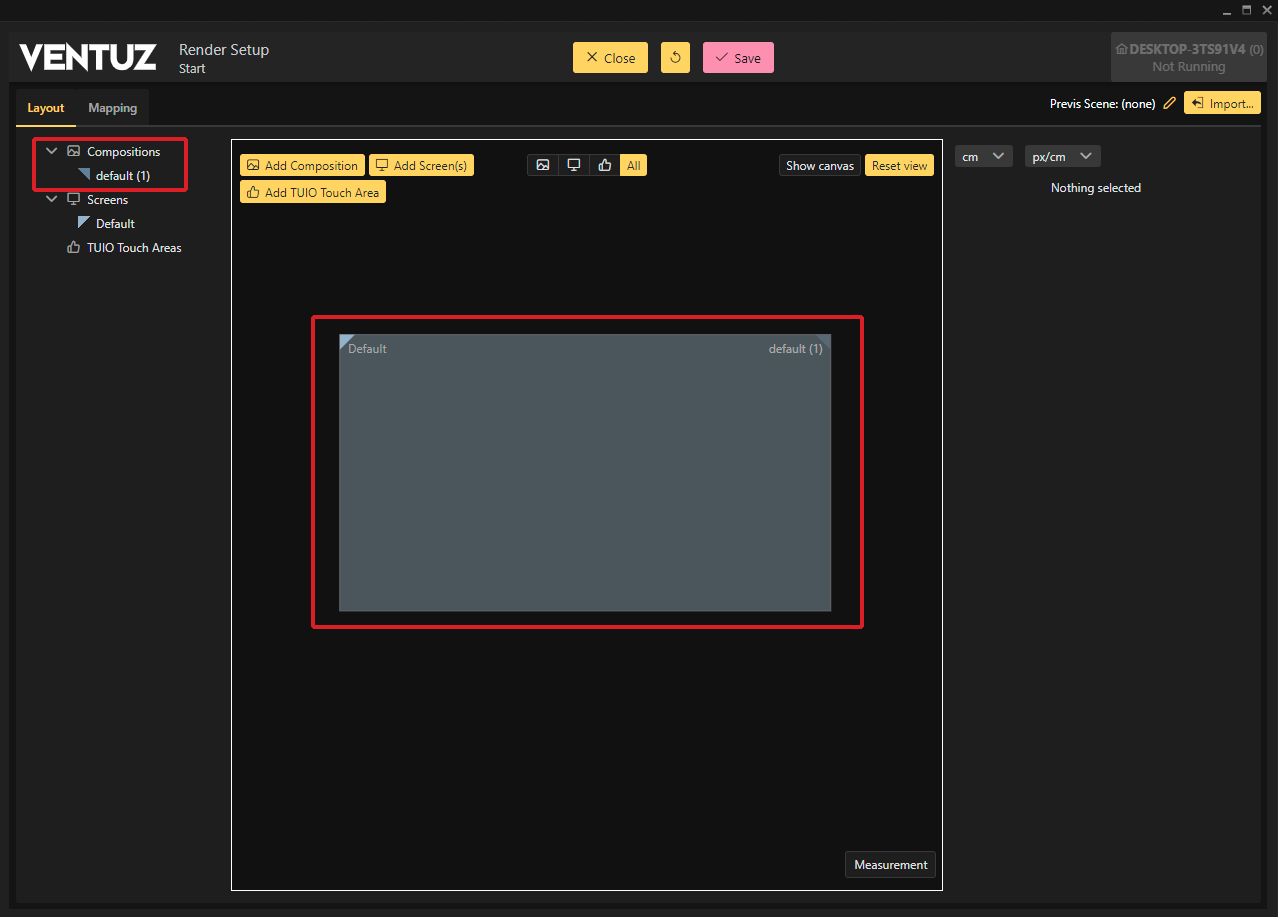Toggle the Measurement button

pyautogui.click(x=890, y=865)
